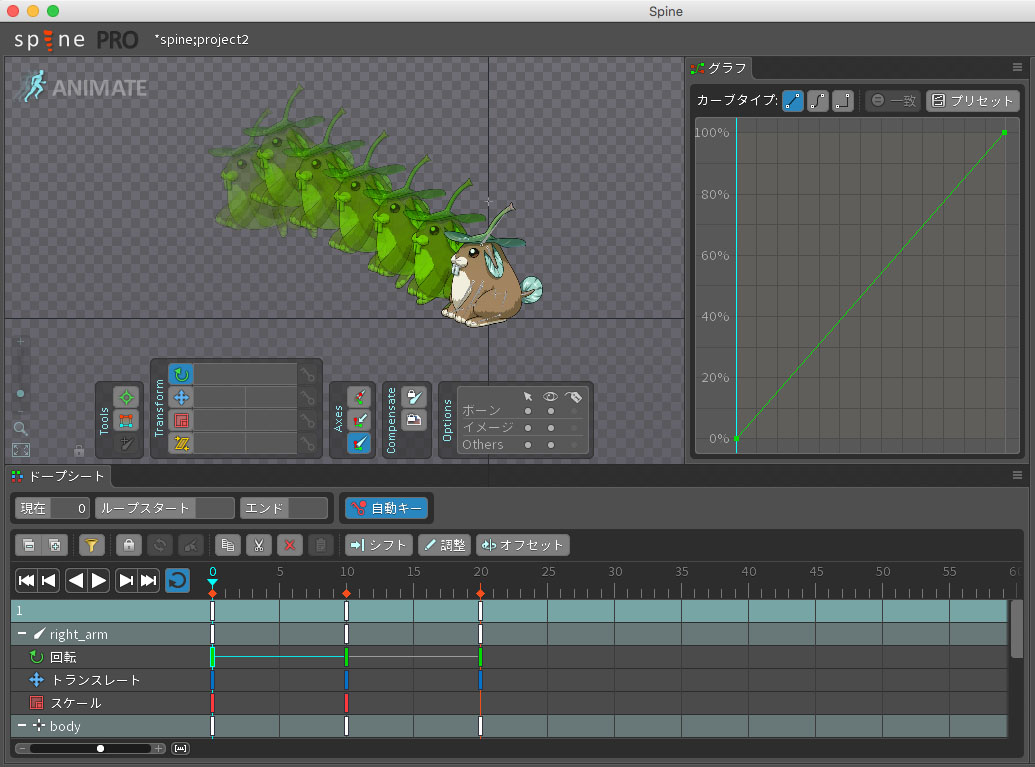Viewport: 1035px width, 767px height.
Task: Go to the previous keyframe
Action: click(49, 581)
